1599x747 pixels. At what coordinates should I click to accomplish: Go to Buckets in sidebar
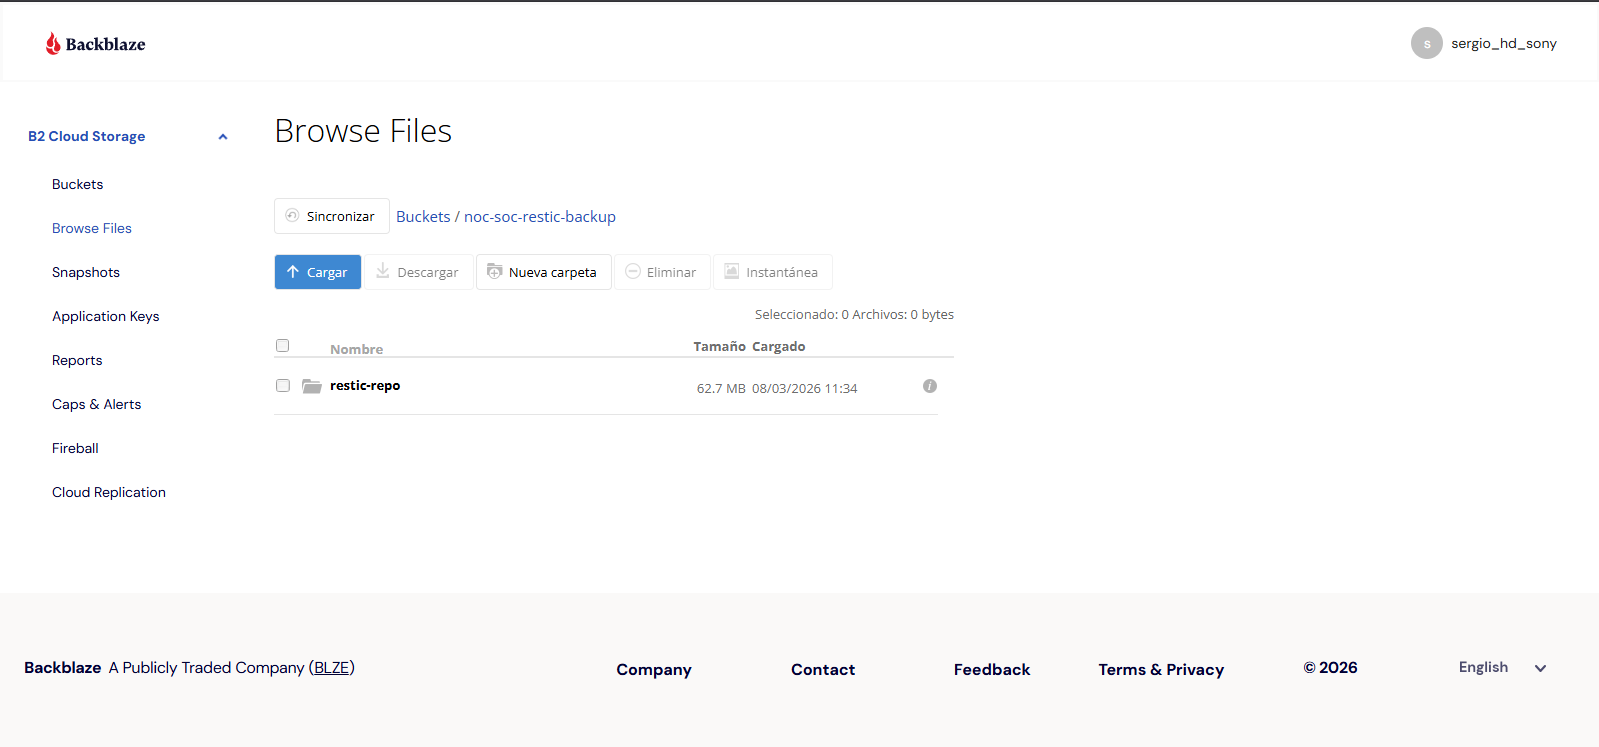pos(78,184)
